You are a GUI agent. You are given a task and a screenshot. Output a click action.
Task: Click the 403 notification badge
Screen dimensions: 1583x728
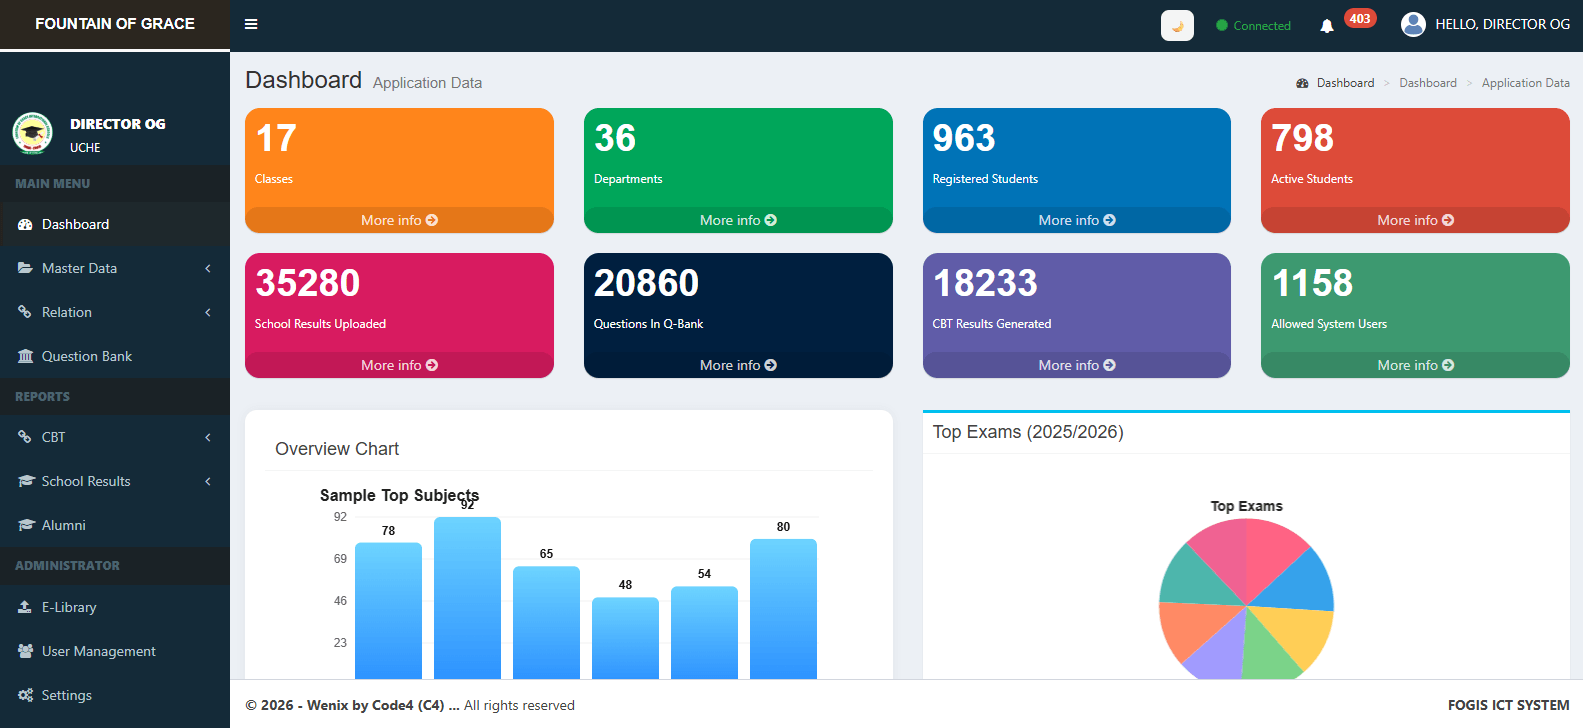coord(1360,18)
